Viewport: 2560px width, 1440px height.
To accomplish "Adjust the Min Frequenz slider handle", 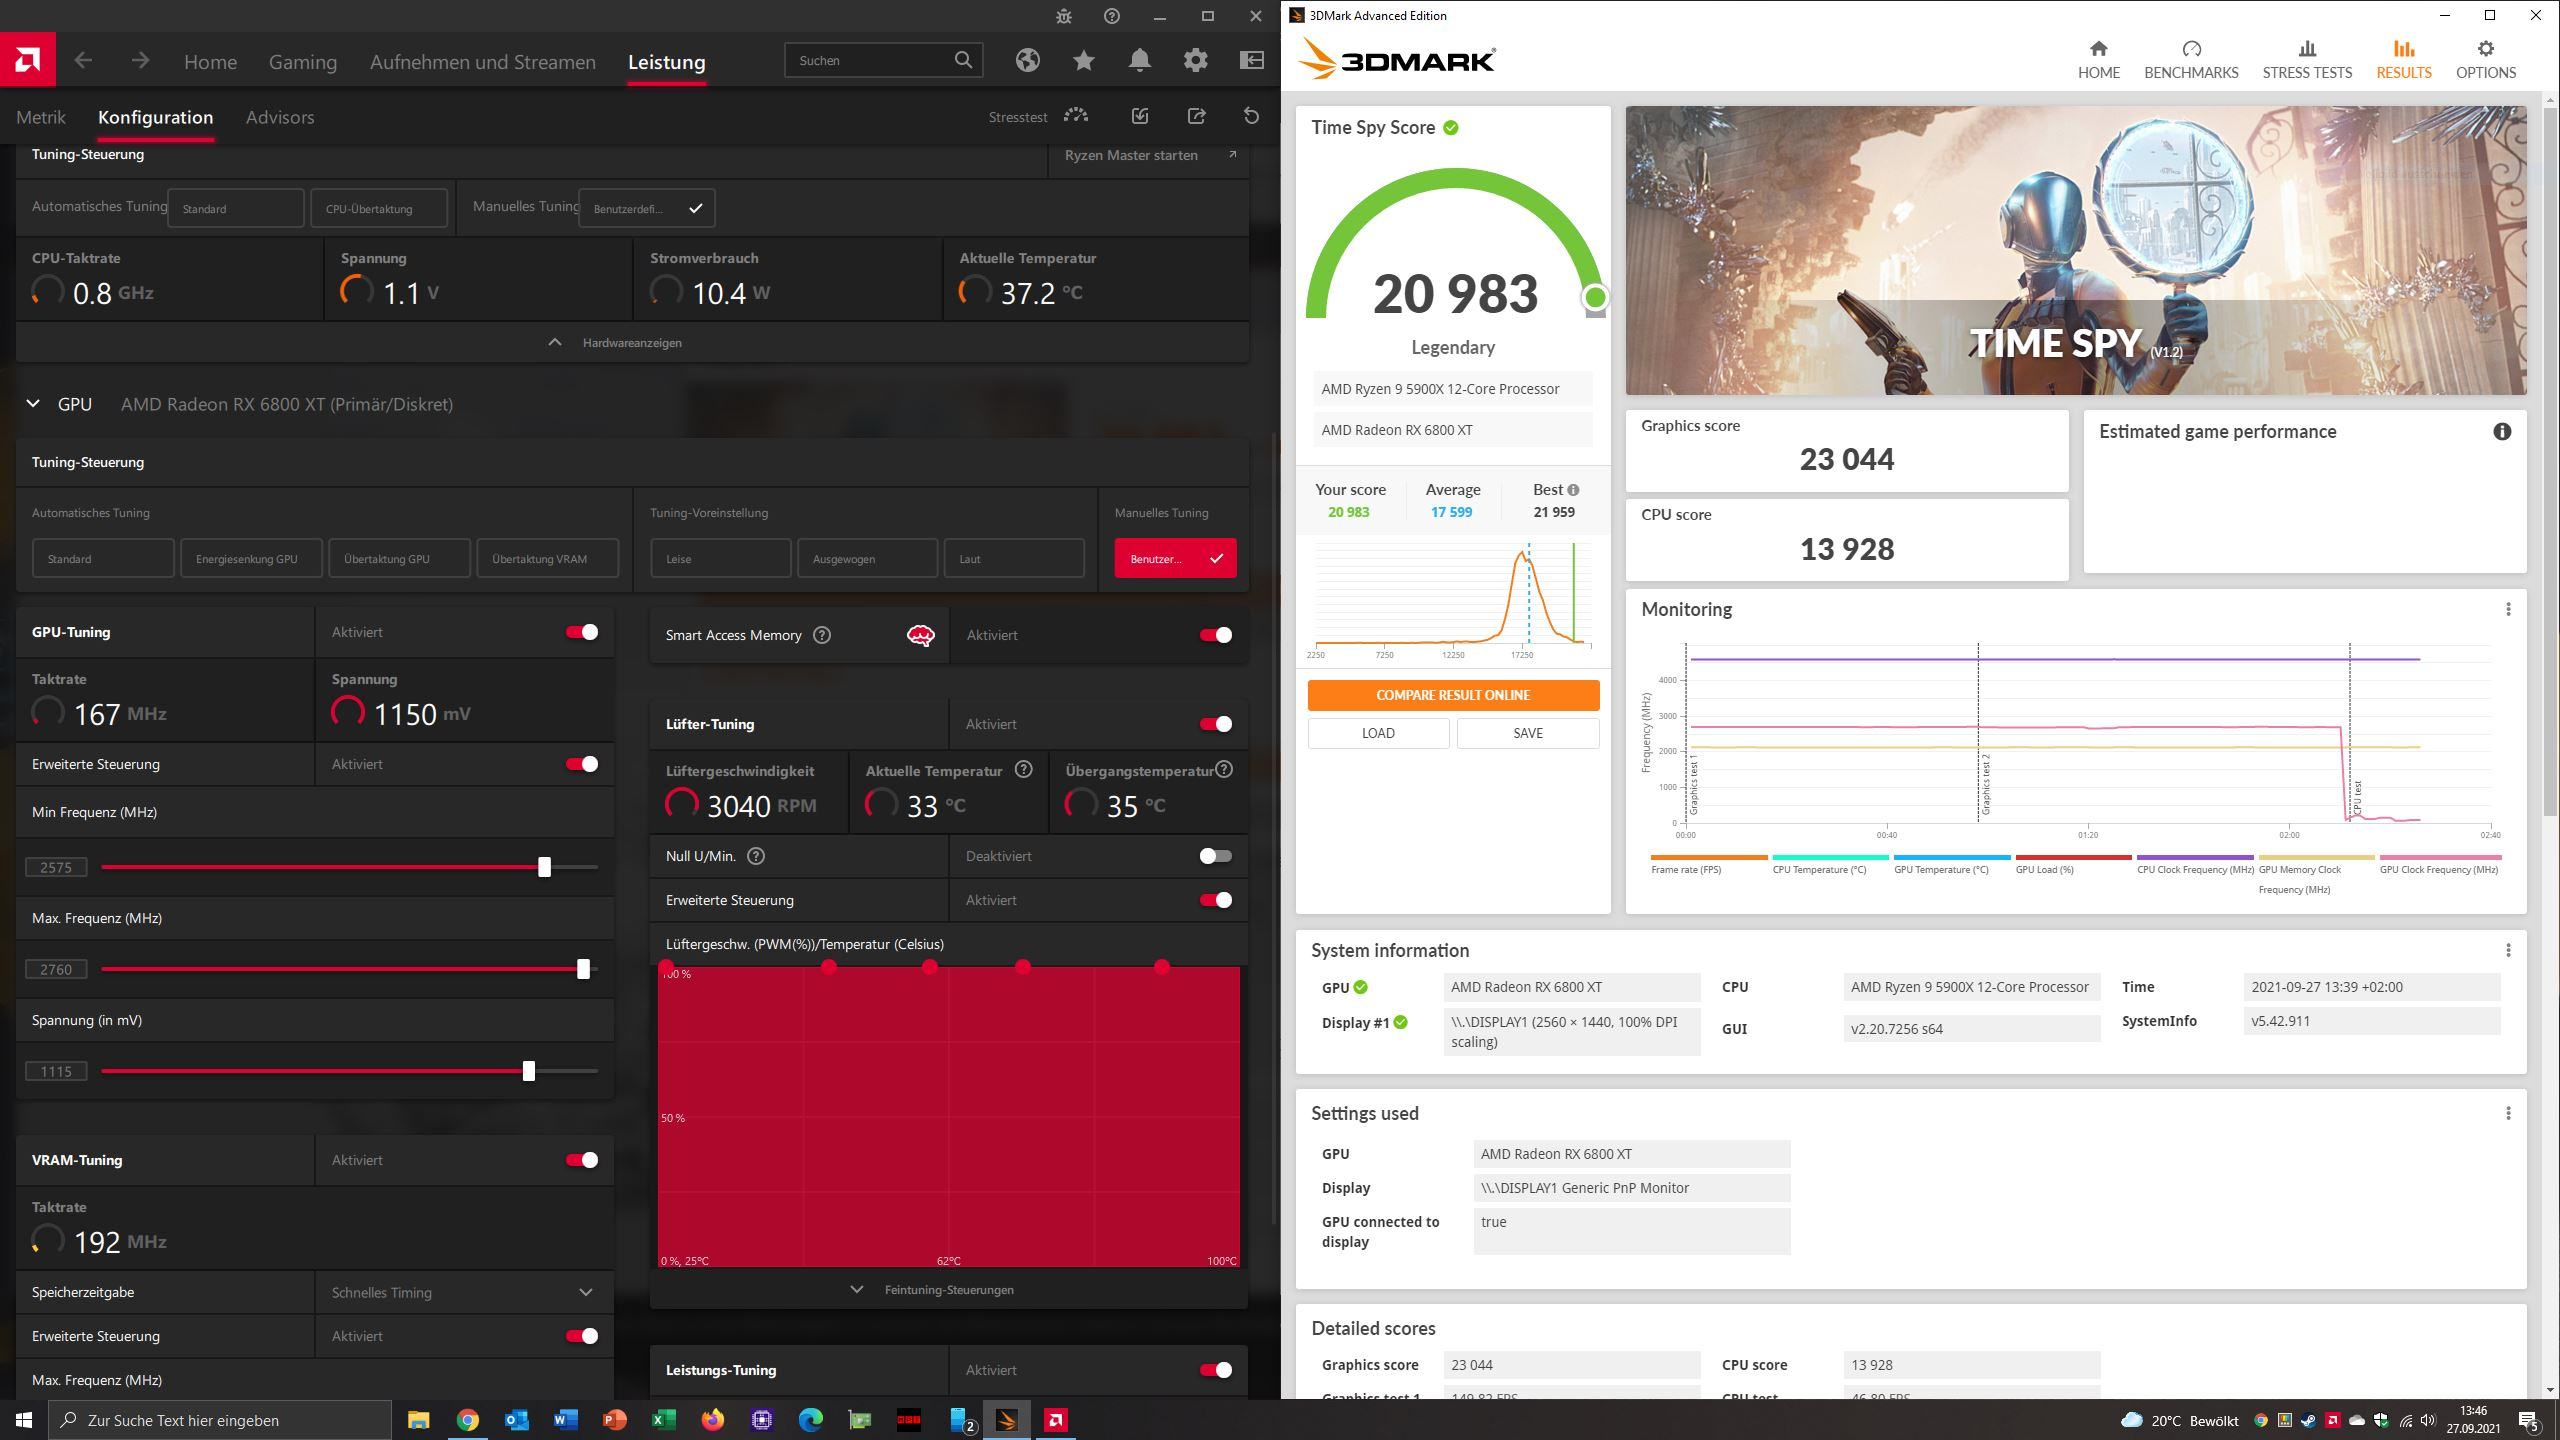I will pyautogui.click(x=544, y=867).
